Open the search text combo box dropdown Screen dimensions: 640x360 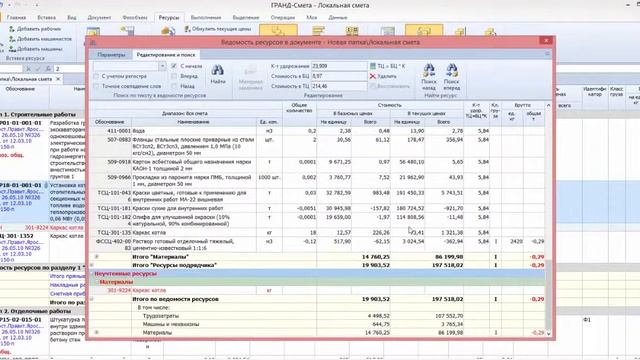[162, 66]
